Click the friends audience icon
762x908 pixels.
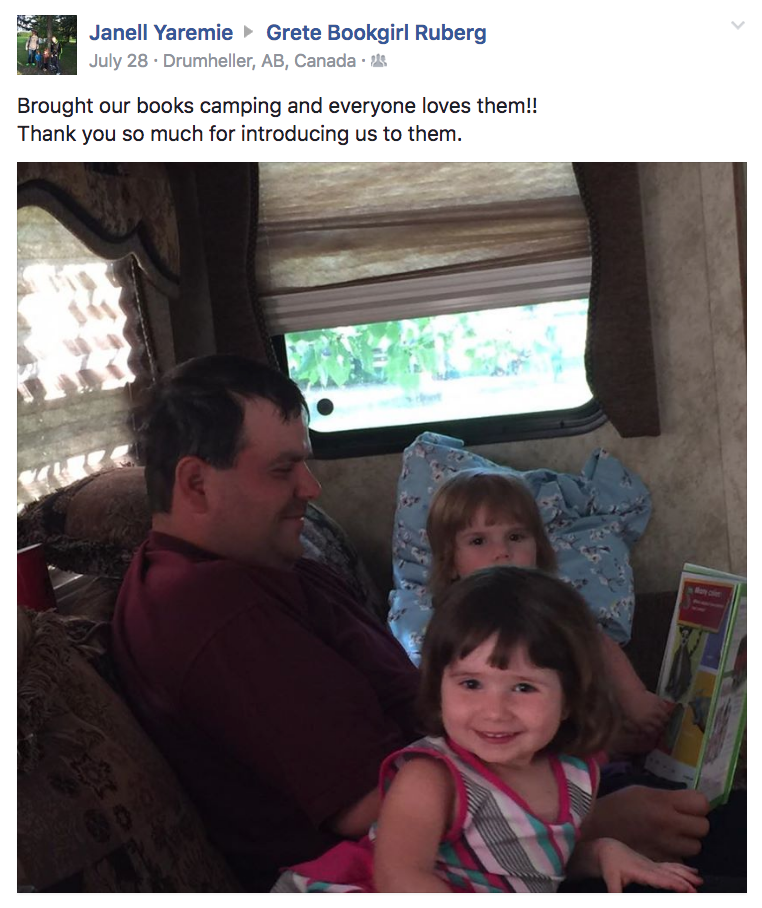tap(378, 60)
